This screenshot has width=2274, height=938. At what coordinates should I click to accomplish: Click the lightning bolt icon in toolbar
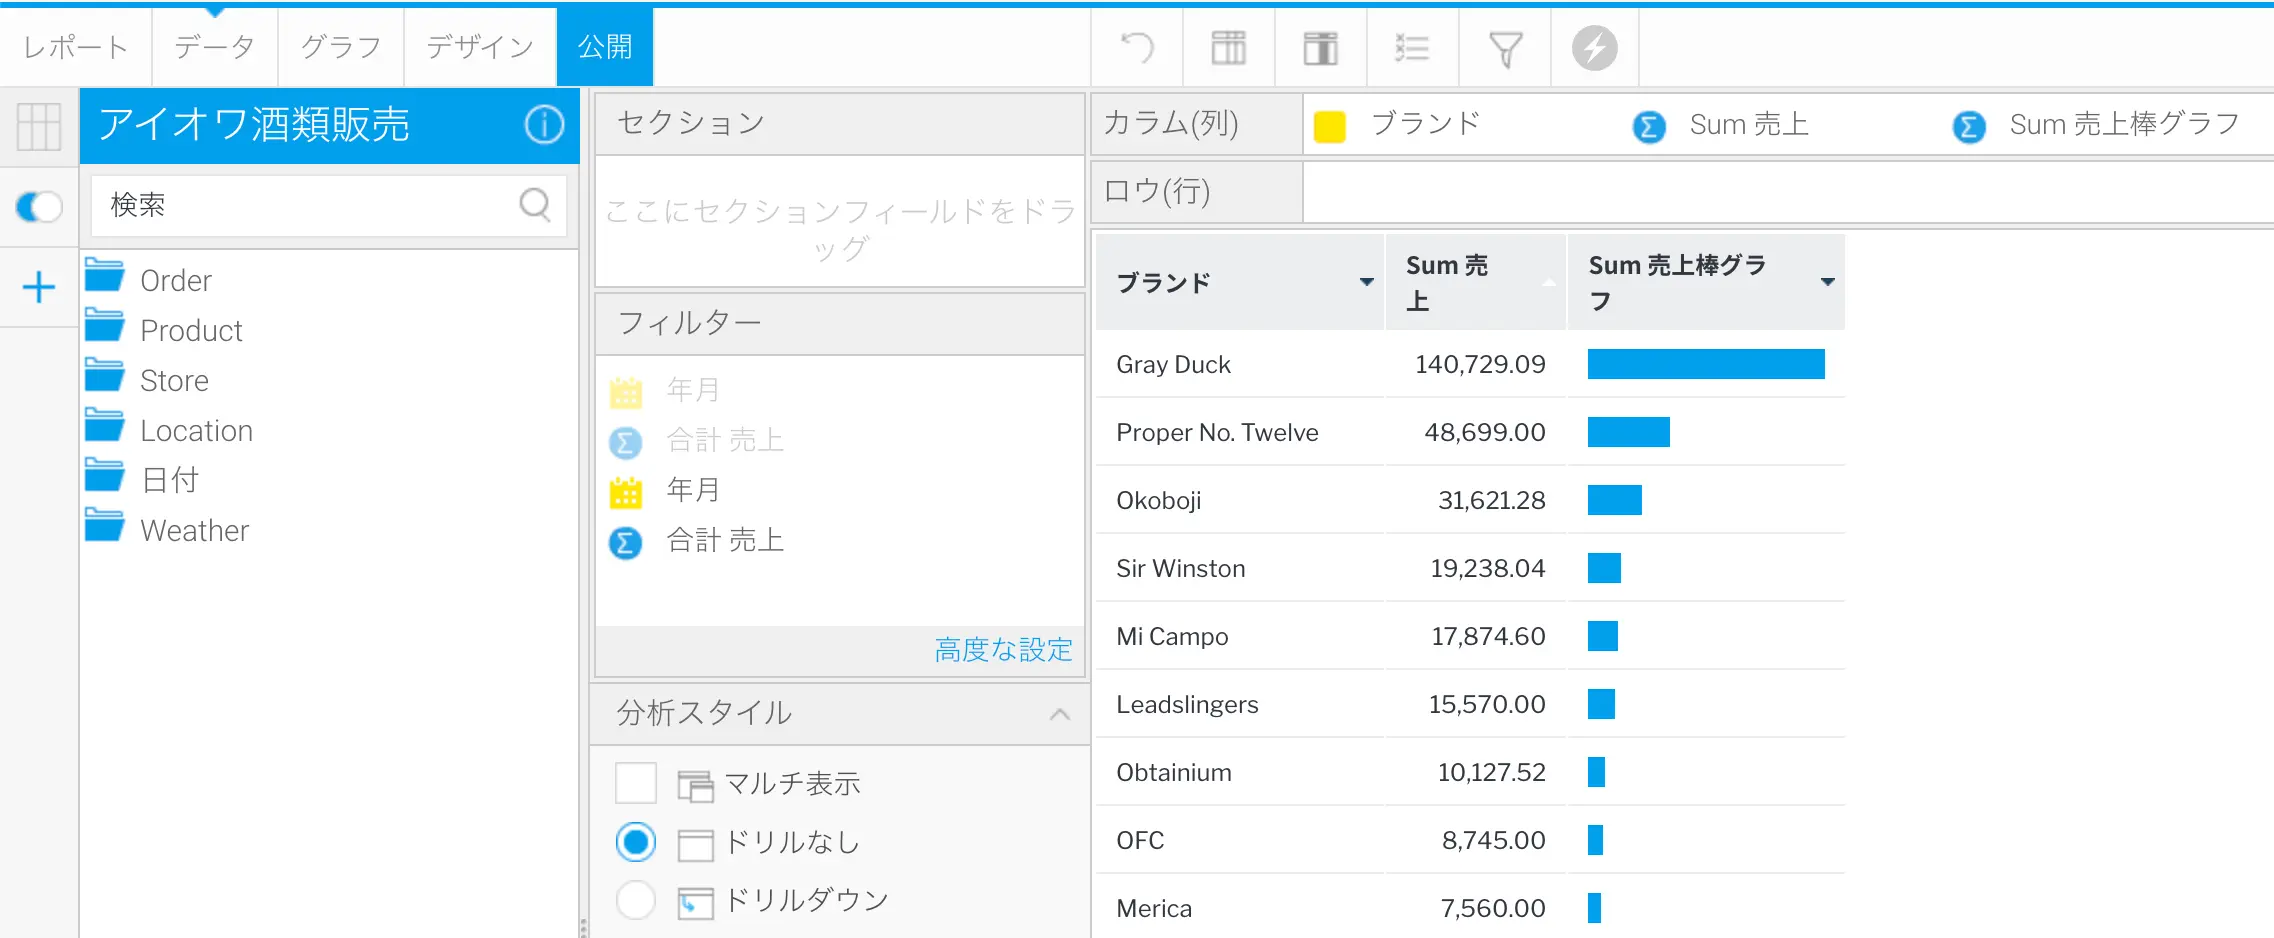click(1594, 48)
